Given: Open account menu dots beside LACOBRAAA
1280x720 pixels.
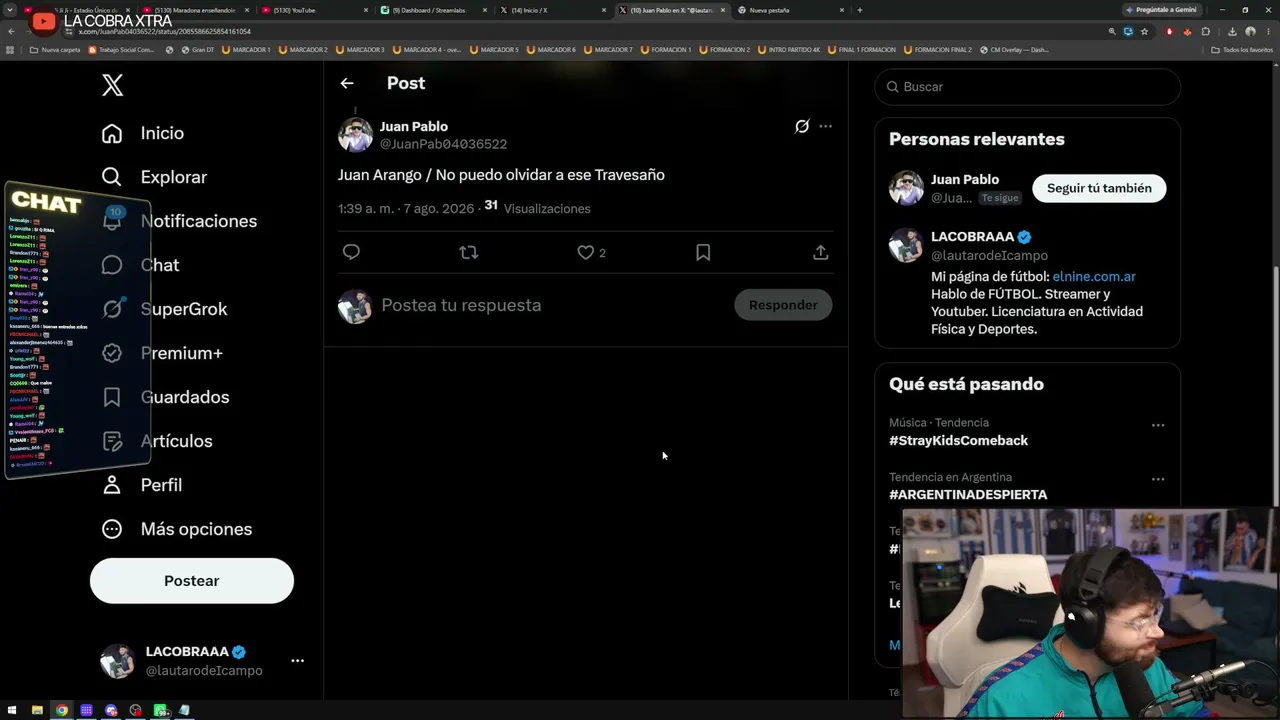Looking at the screenshot, I should (x=297, y=661).
